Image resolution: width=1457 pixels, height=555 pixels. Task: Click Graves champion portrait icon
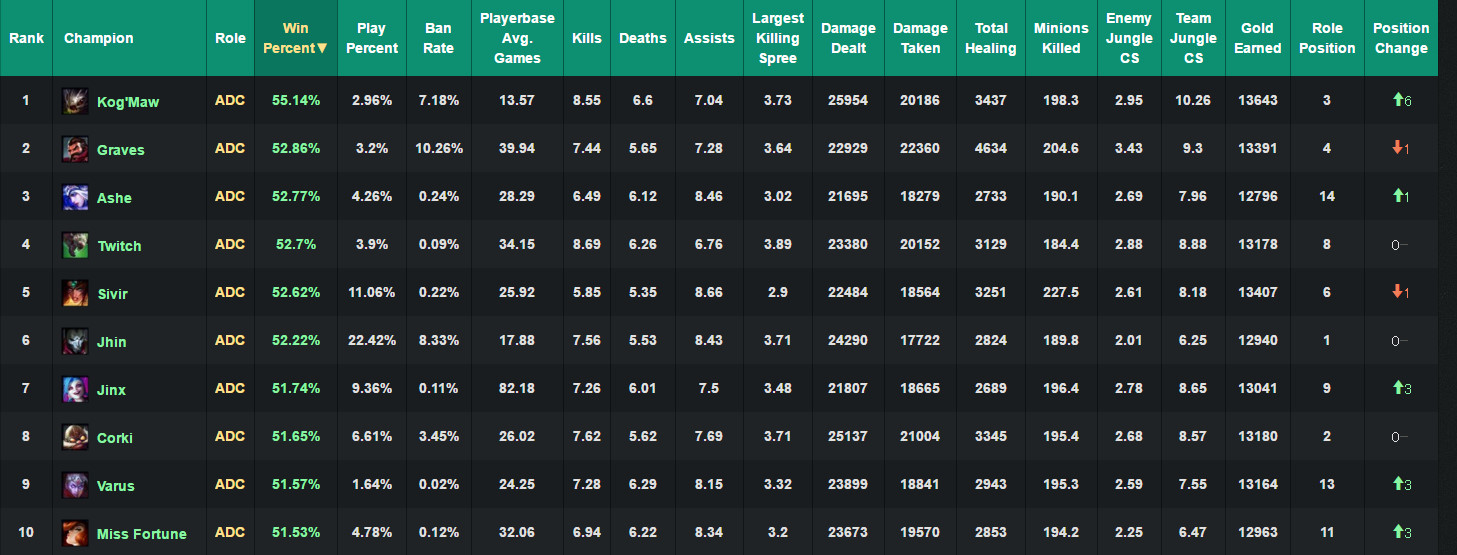pyautogui.click(x=74, y=148)
